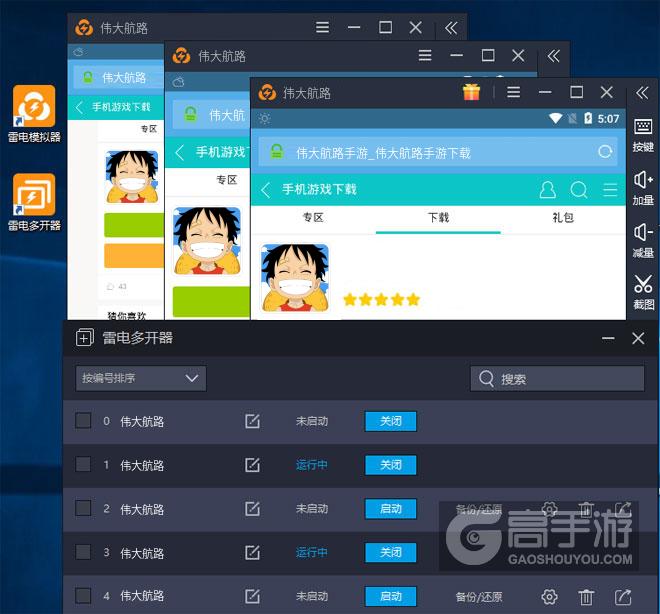Edit the name of instance 3 伟大航路
Screen dimensions: 660x614
(x=252, y=553)
